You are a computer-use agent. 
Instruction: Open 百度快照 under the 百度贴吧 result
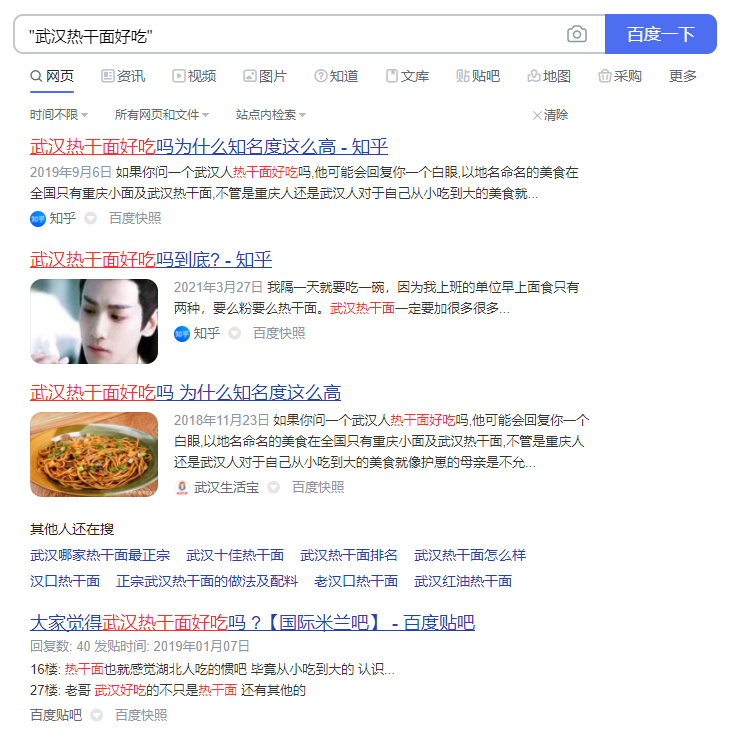(141, 715)
